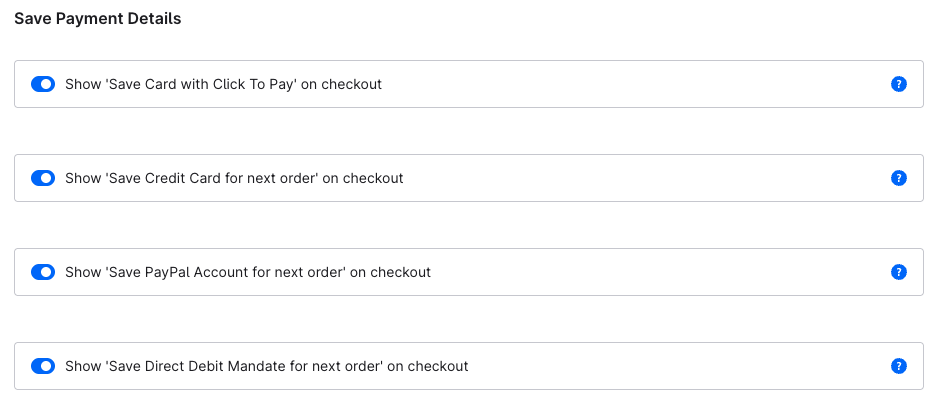Click the 'Save Payment Details' heading

coord(97,19)
